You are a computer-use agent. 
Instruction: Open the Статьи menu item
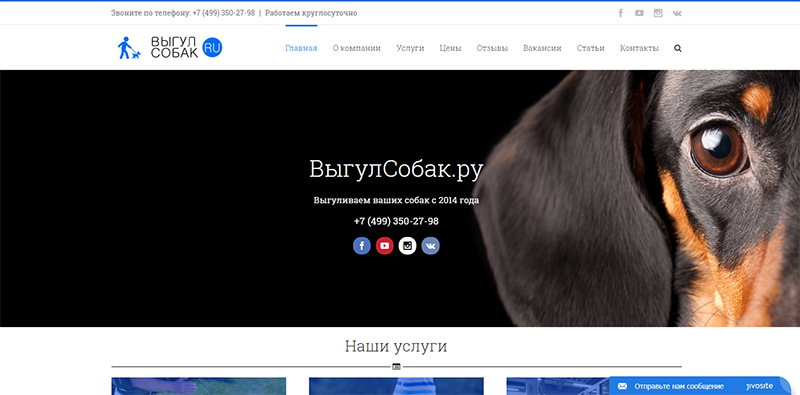pos(590,48)
